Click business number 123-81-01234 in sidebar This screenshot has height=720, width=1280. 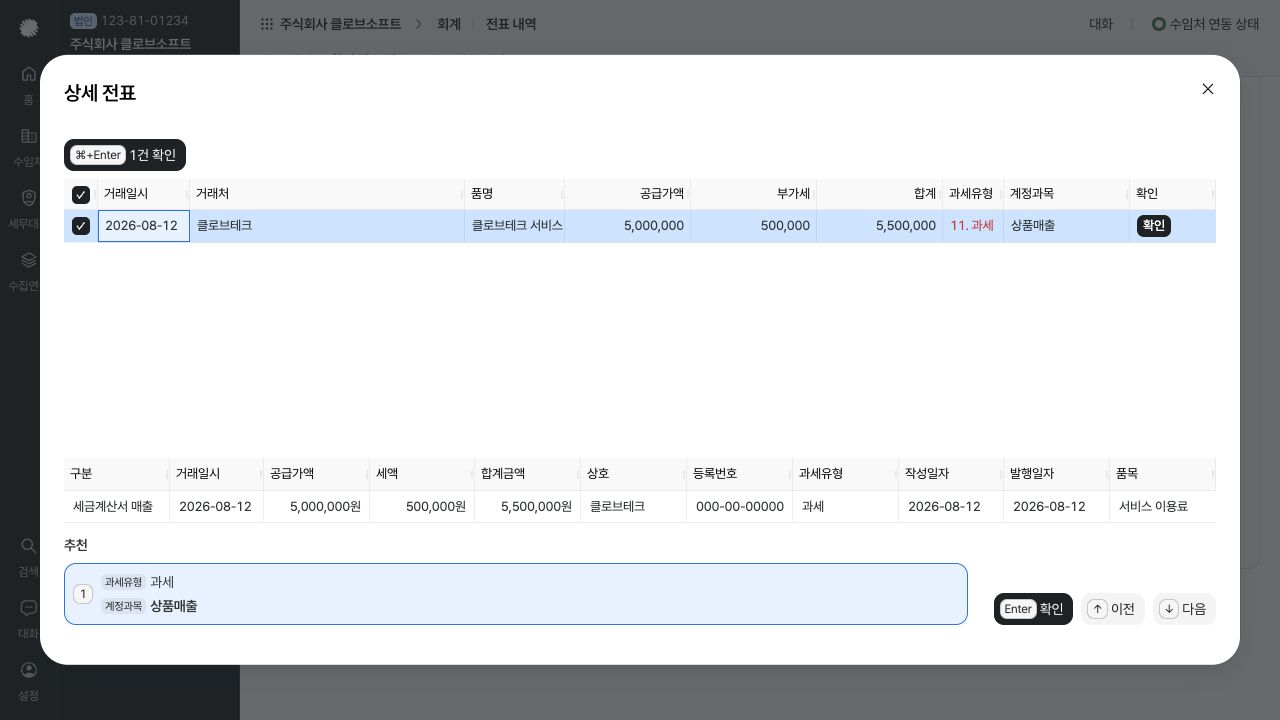tap(144, 20)
